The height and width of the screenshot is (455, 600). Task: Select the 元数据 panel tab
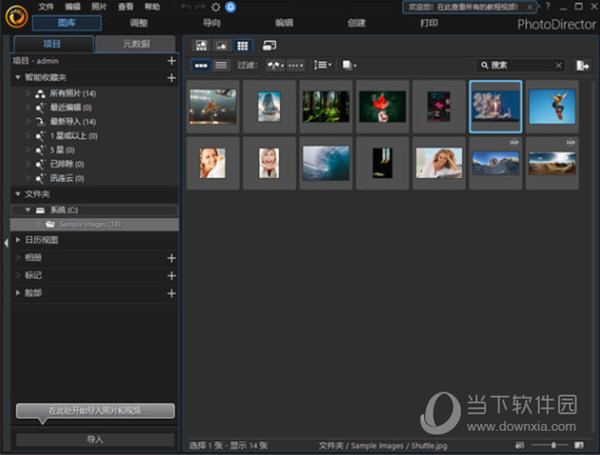pyautogui.click(x=136, y=44)
